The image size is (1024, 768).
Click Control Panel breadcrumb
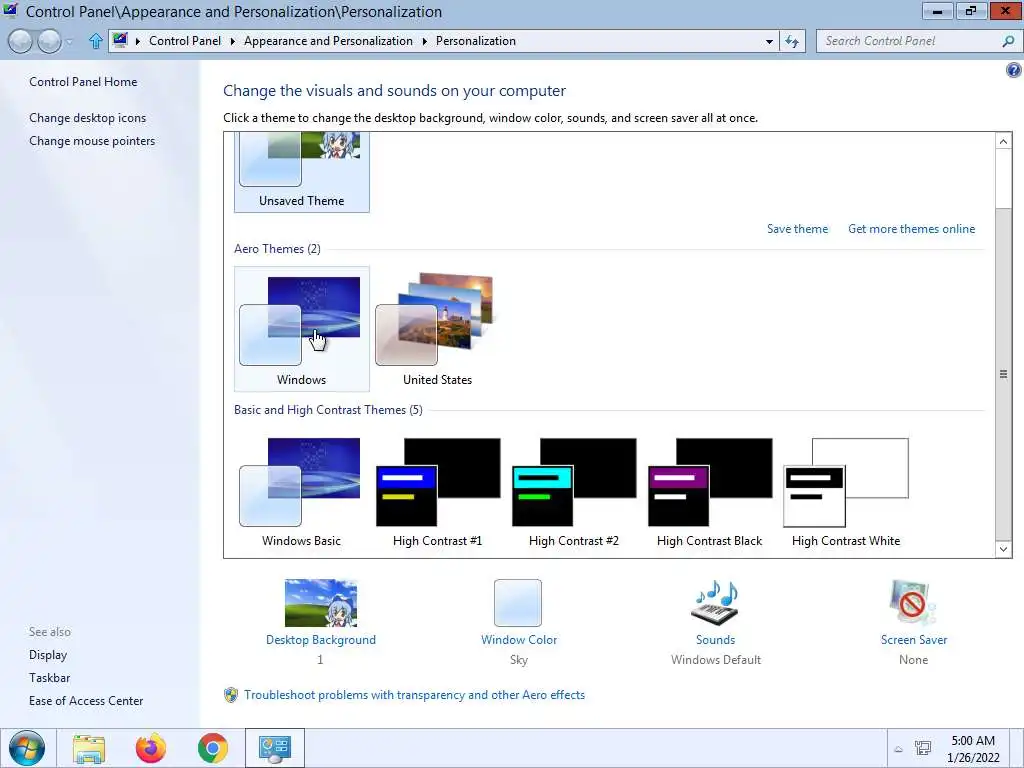pos(185,40)
